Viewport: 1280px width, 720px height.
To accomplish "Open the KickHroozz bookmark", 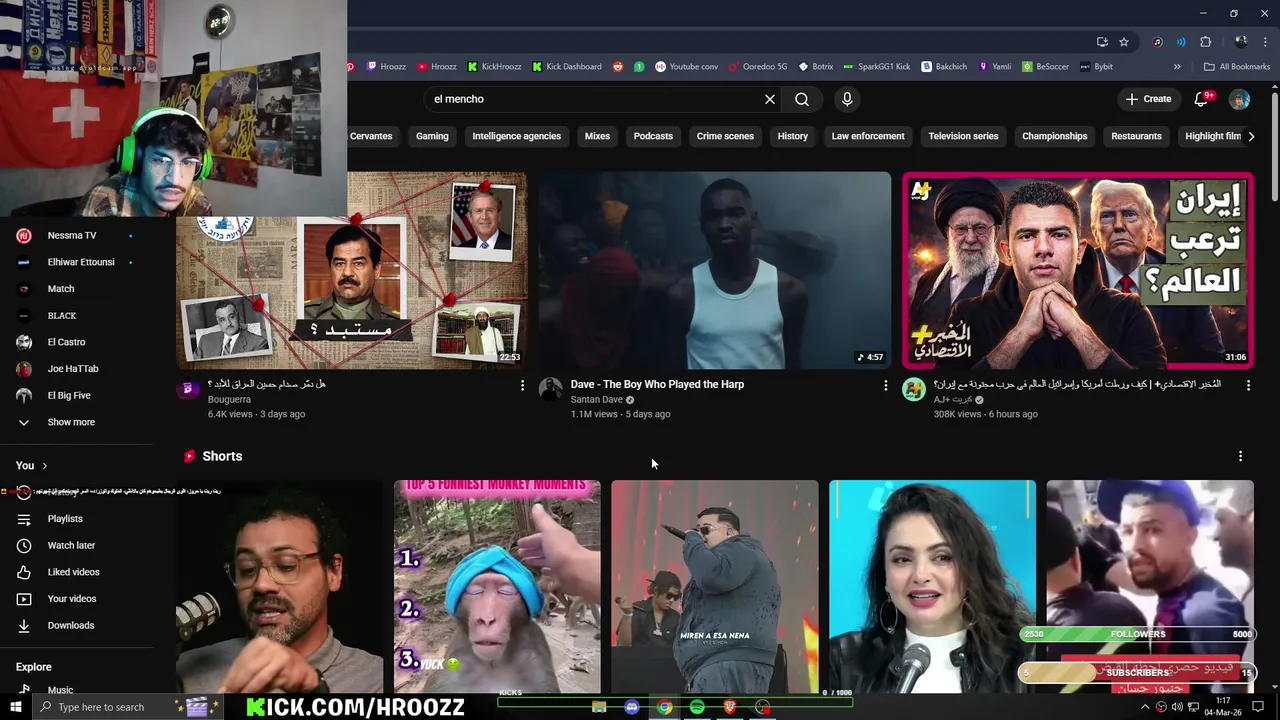I will point(494,67).
